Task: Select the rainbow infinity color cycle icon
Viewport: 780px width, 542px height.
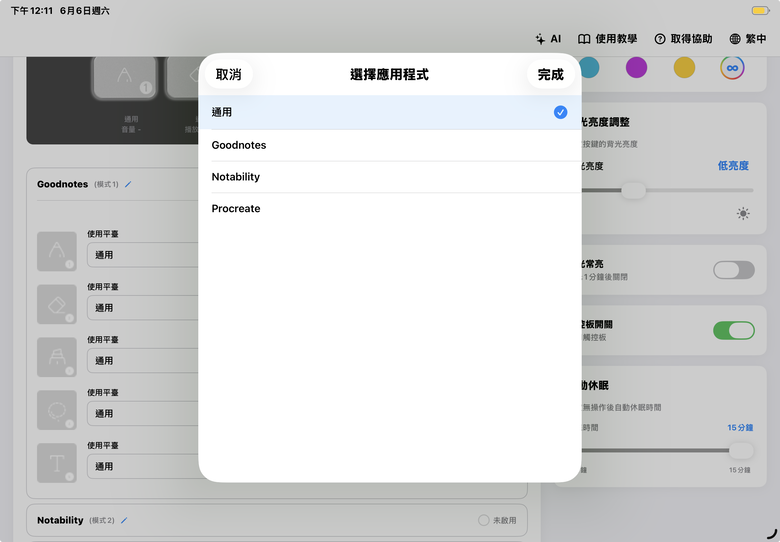Action: click(x=732, y=68)
